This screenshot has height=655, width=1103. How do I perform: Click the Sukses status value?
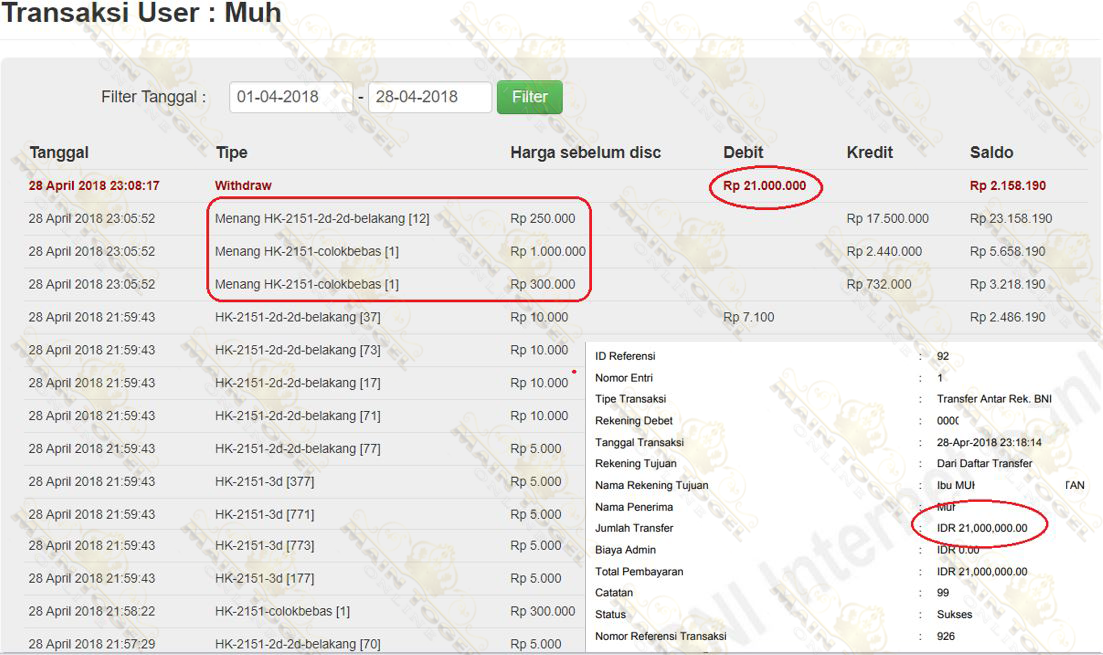954,614
